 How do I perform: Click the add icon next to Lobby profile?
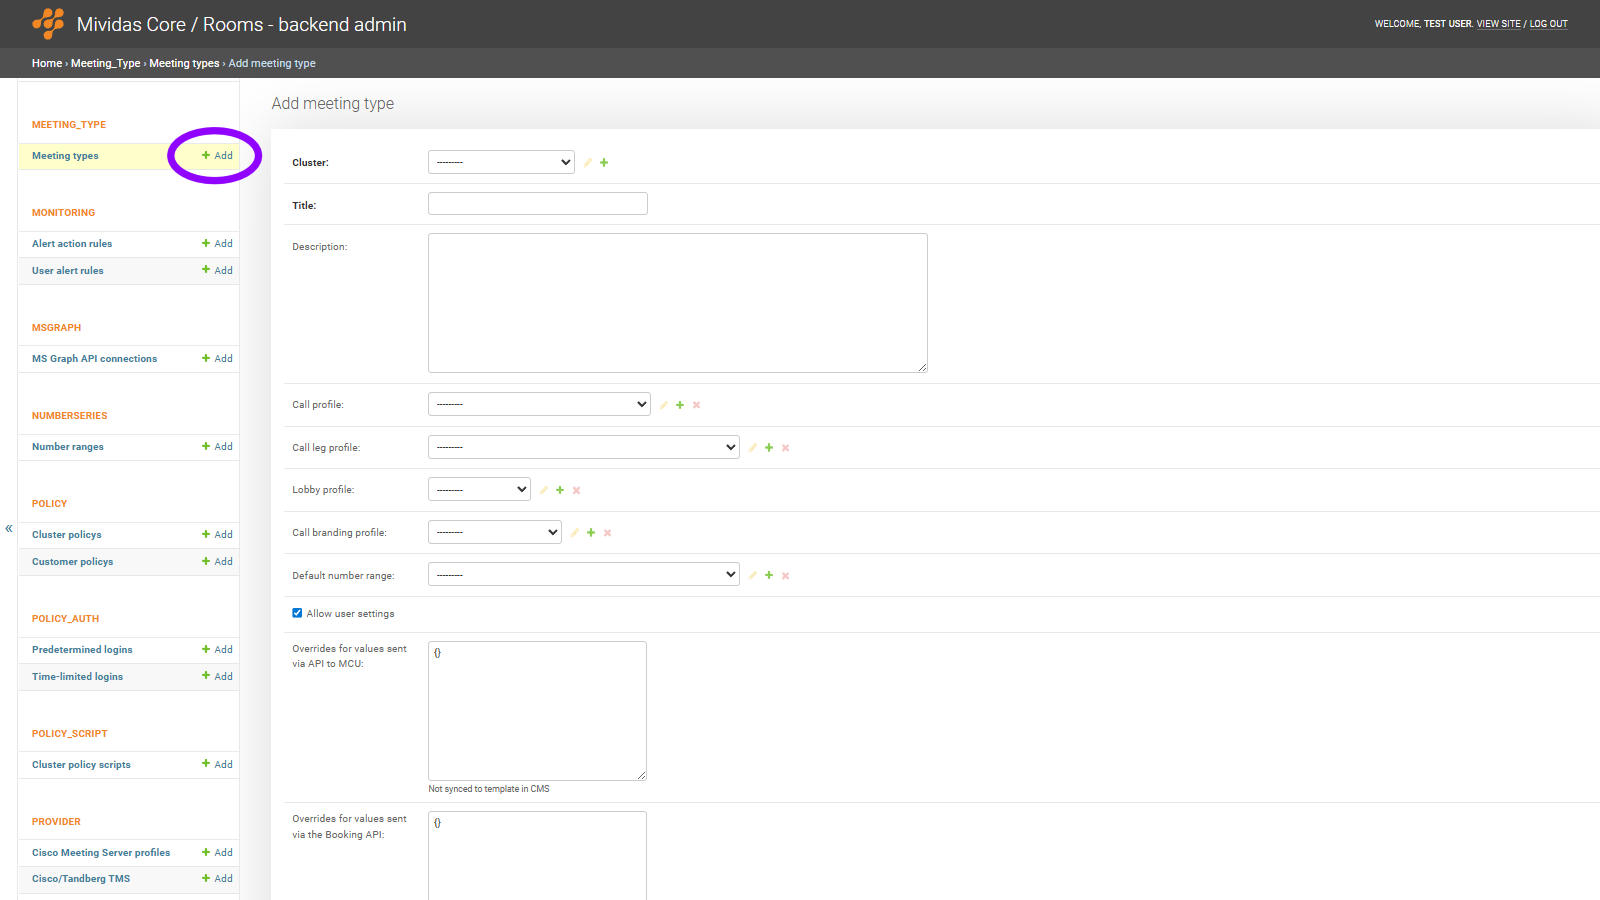pos(560,490)
